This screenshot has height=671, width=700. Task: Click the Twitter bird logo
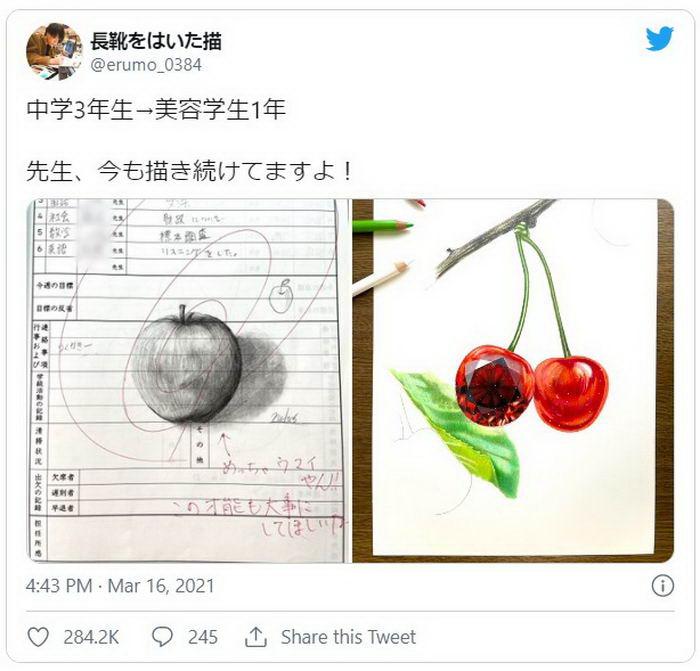pyautogui.click(x=659, y=38)
